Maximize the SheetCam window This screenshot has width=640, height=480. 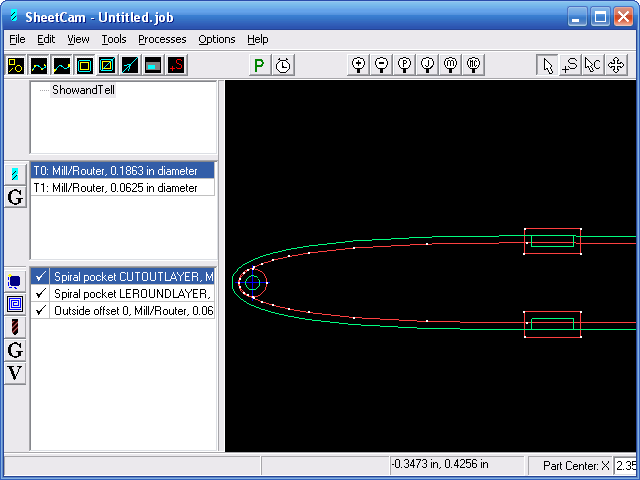(600, 17)
